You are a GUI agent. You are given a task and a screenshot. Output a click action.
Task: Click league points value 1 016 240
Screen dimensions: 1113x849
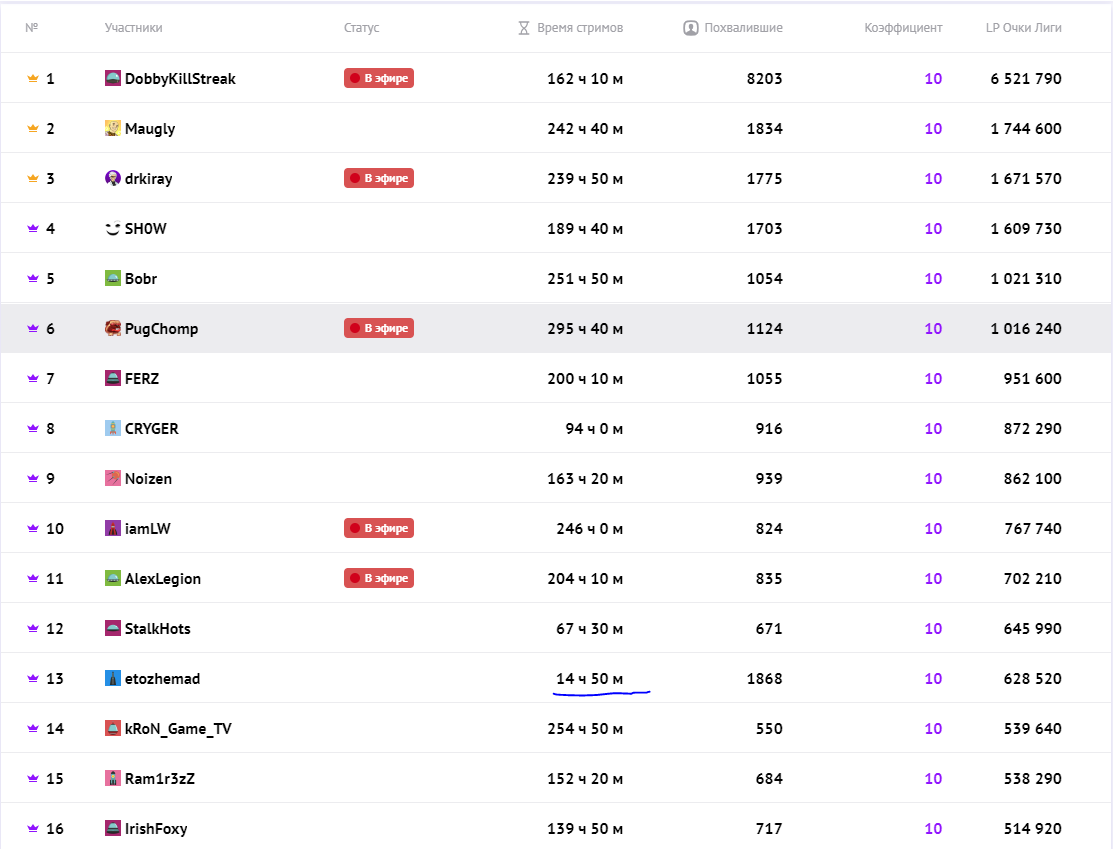click(x=1026, y=329)
